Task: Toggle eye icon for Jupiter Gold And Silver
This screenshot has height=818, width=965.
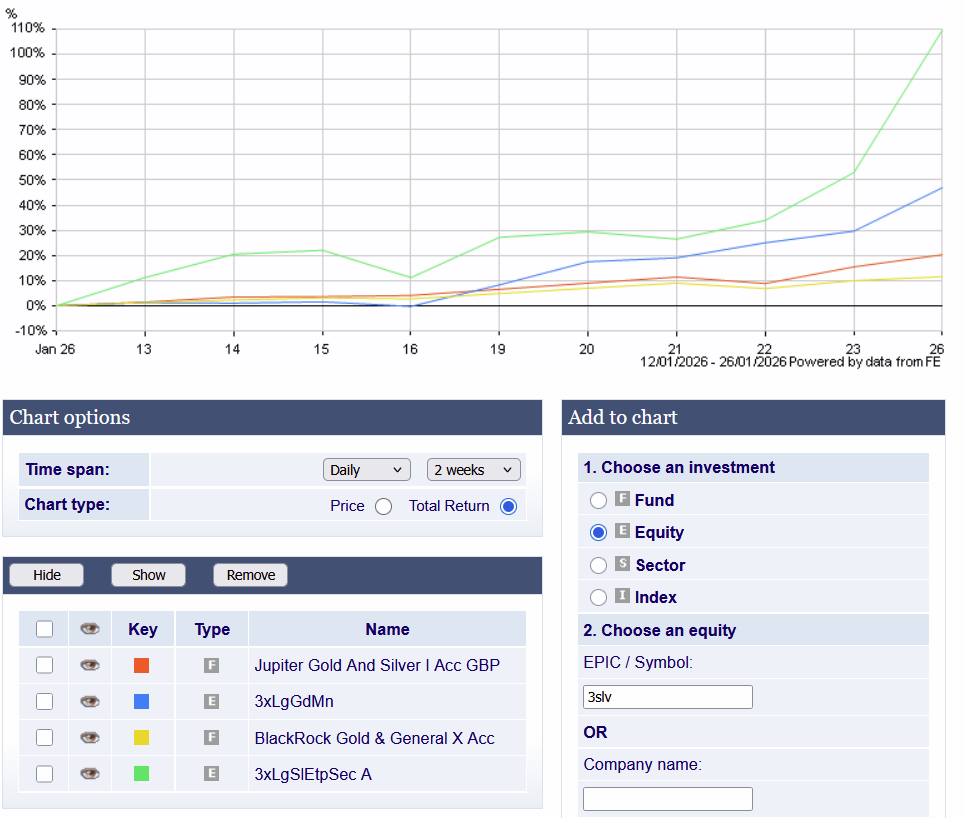Action: click(90, 665)
